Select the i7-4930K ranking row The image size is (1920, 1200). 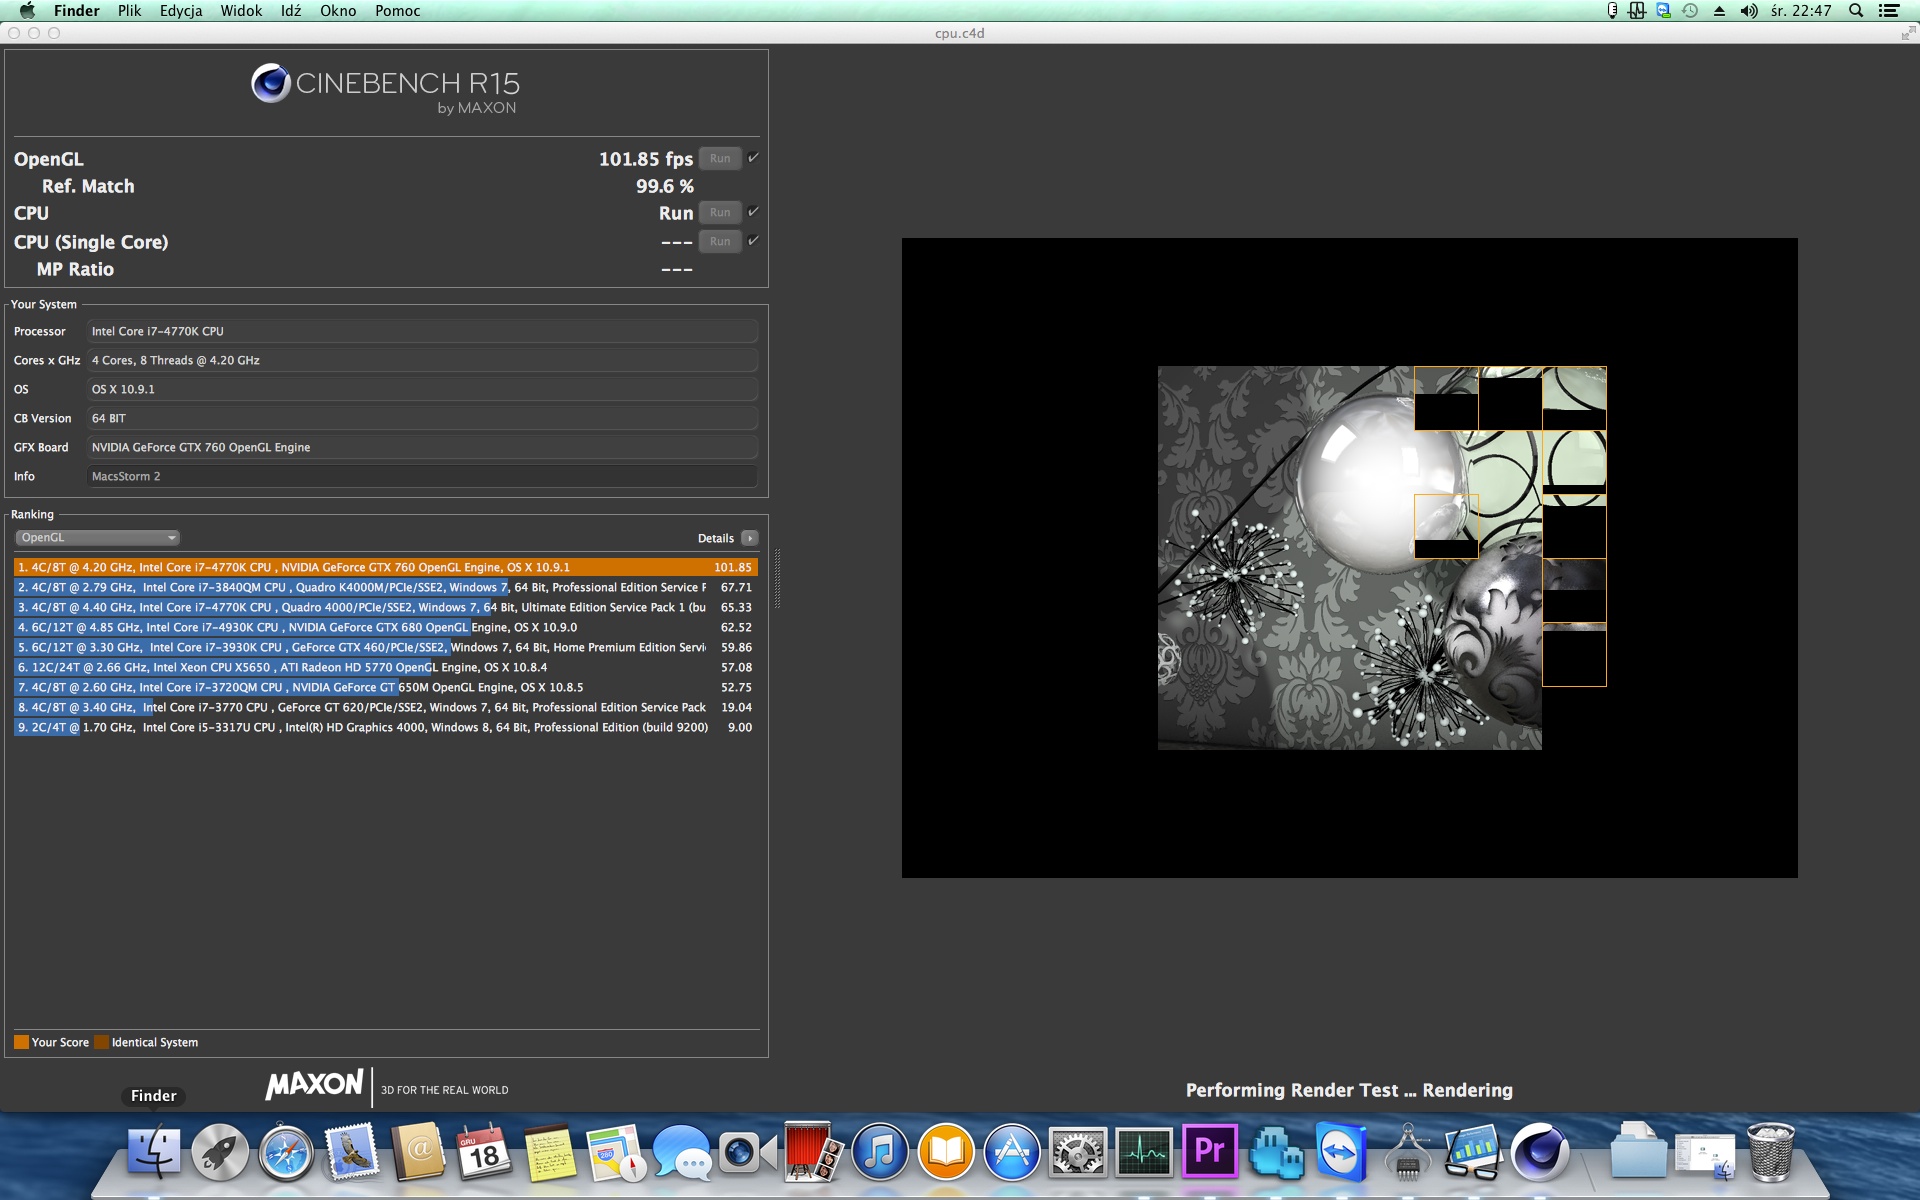coord(386,627)
